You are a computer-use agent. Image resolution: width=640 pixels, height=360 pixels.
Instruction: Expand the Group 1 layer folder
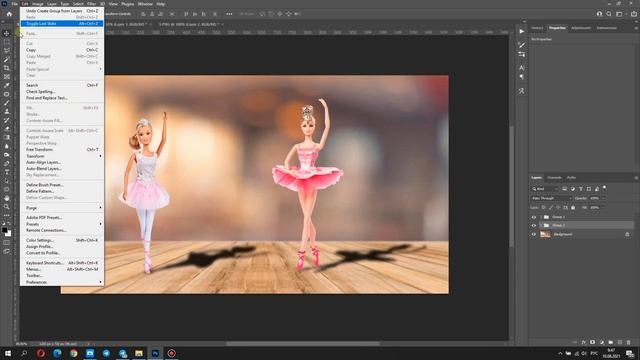(541, 217)
